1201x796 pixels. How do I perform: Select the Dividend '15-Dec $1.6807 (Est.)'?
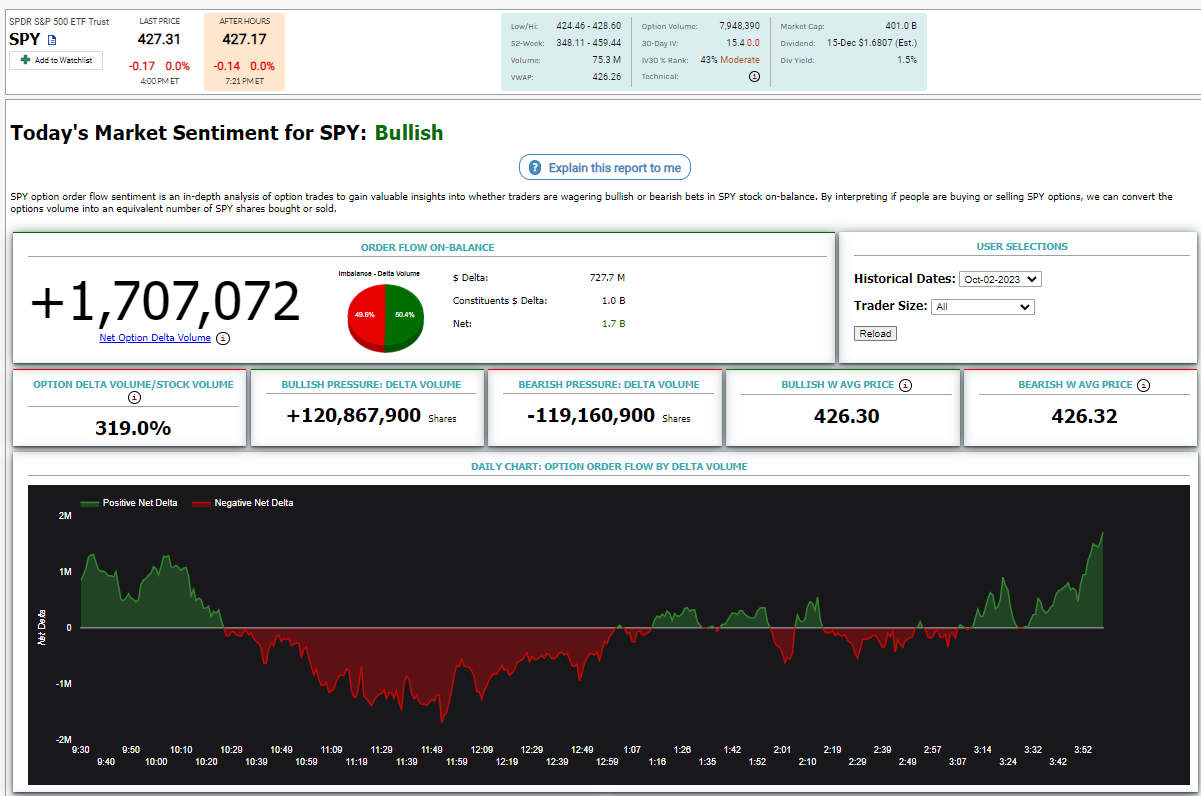[872, 43]
